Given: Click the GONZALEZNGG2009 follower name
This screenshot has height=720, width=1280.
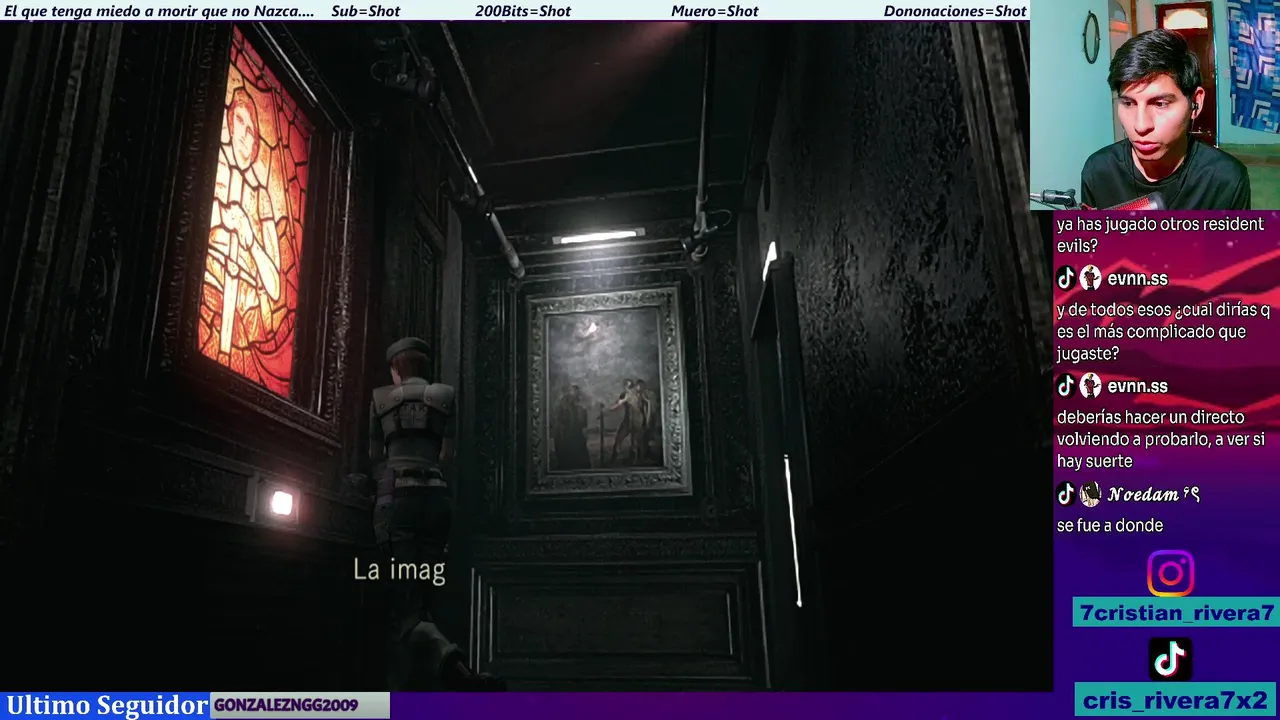Looking at the screenshot, I should [286, 705].
